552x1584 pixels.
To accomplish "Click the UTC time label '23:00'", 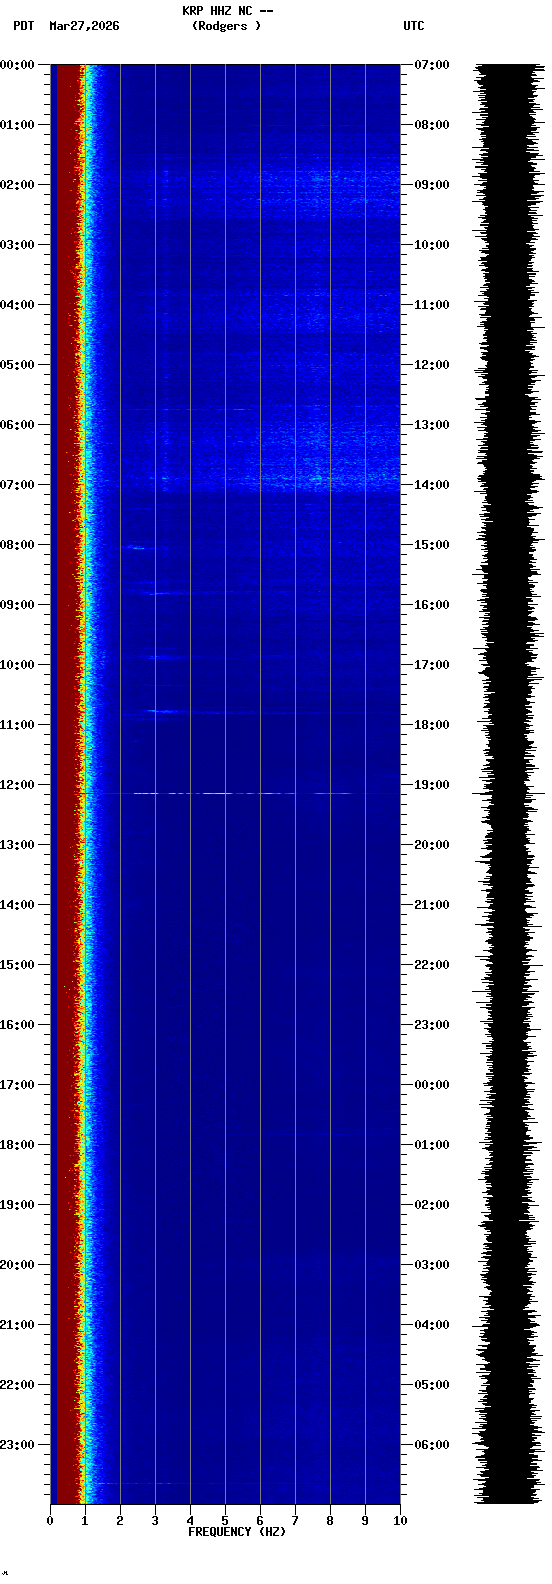I will click(432, 1025).
